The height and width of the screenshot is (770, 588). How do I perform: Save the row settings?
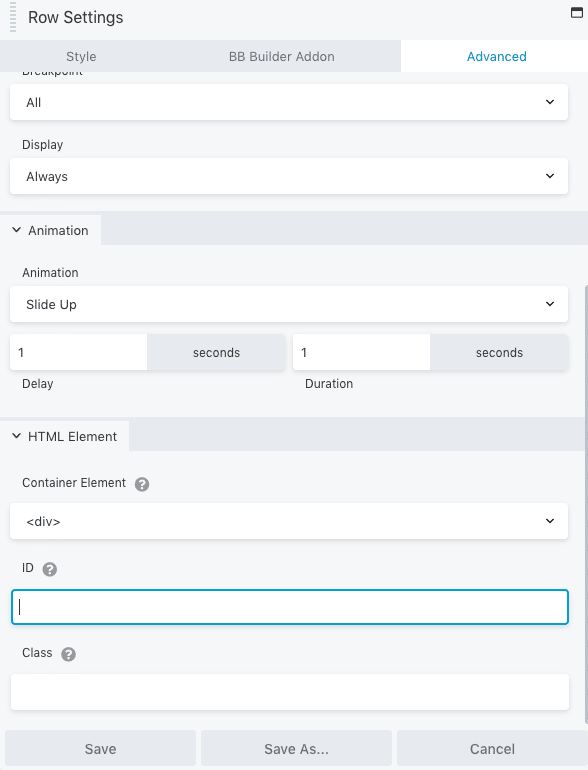click(x=100, y=749)
